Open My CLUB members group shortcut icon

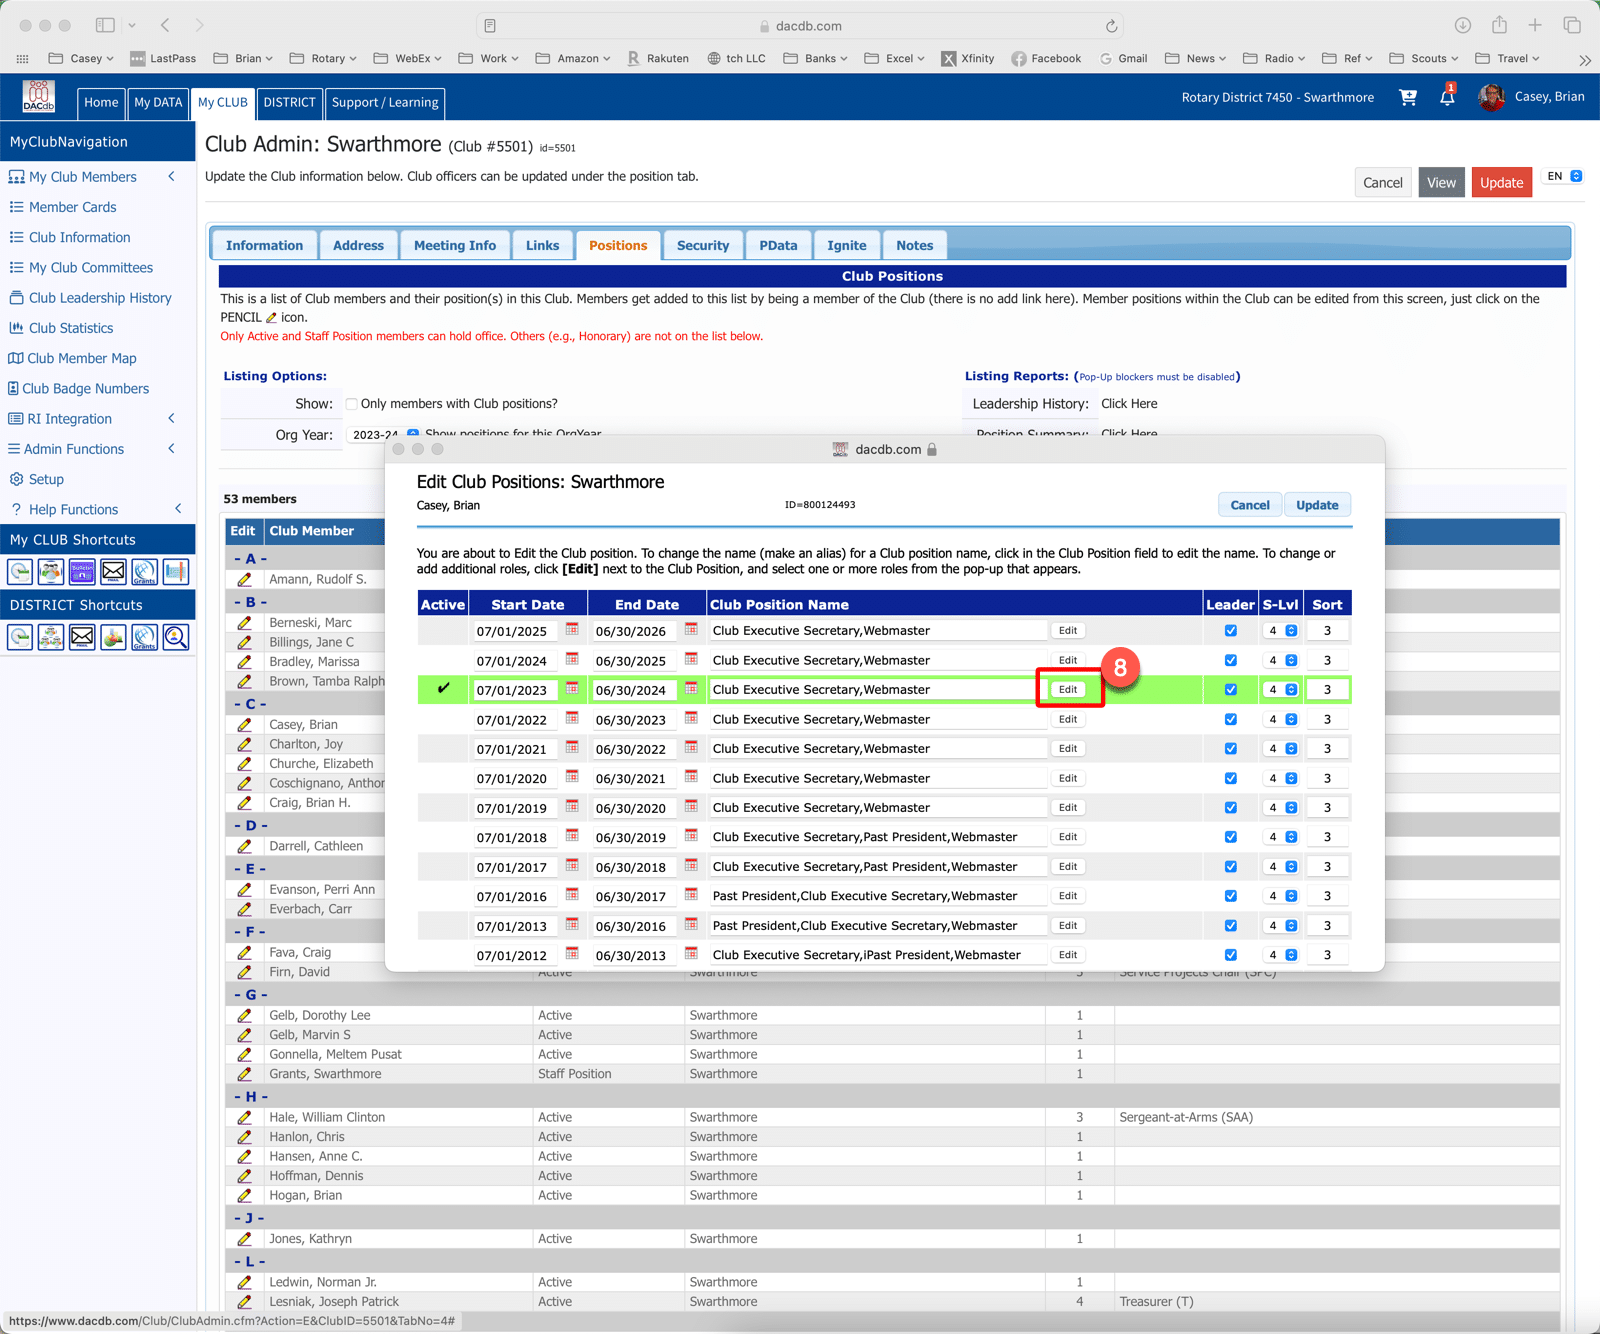tap(51, 572)
